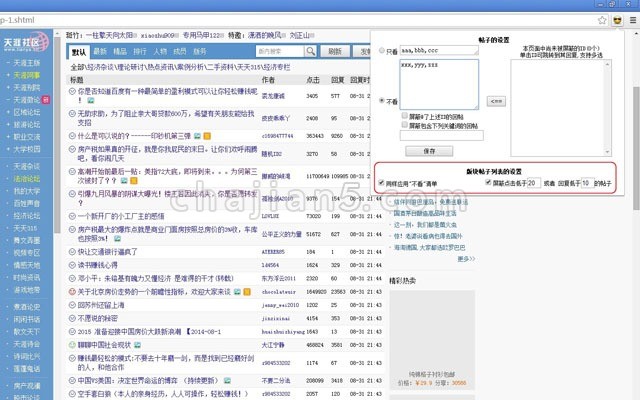The width and height of the screenshot is (640, 400).
Task: Click the bookmark star icon in address bar
Action: coord(602,20)
